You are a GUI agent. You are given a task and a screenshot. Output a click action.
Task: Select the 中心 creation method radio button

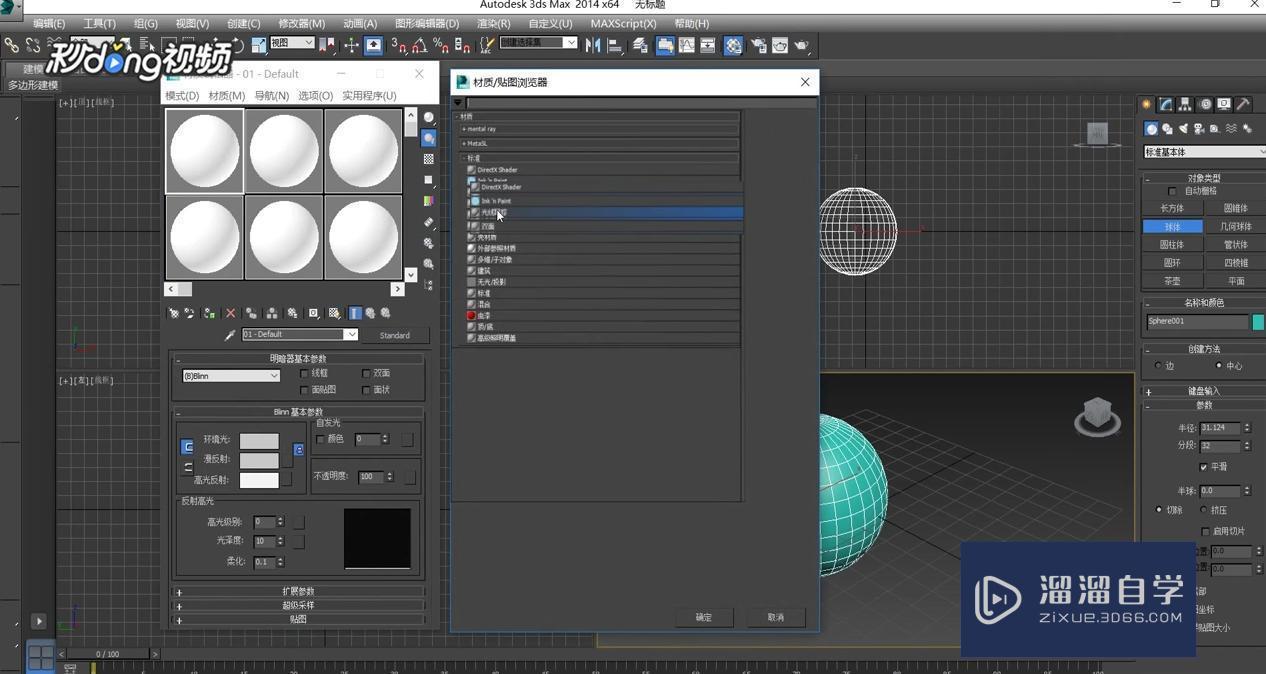[1220, 365]
